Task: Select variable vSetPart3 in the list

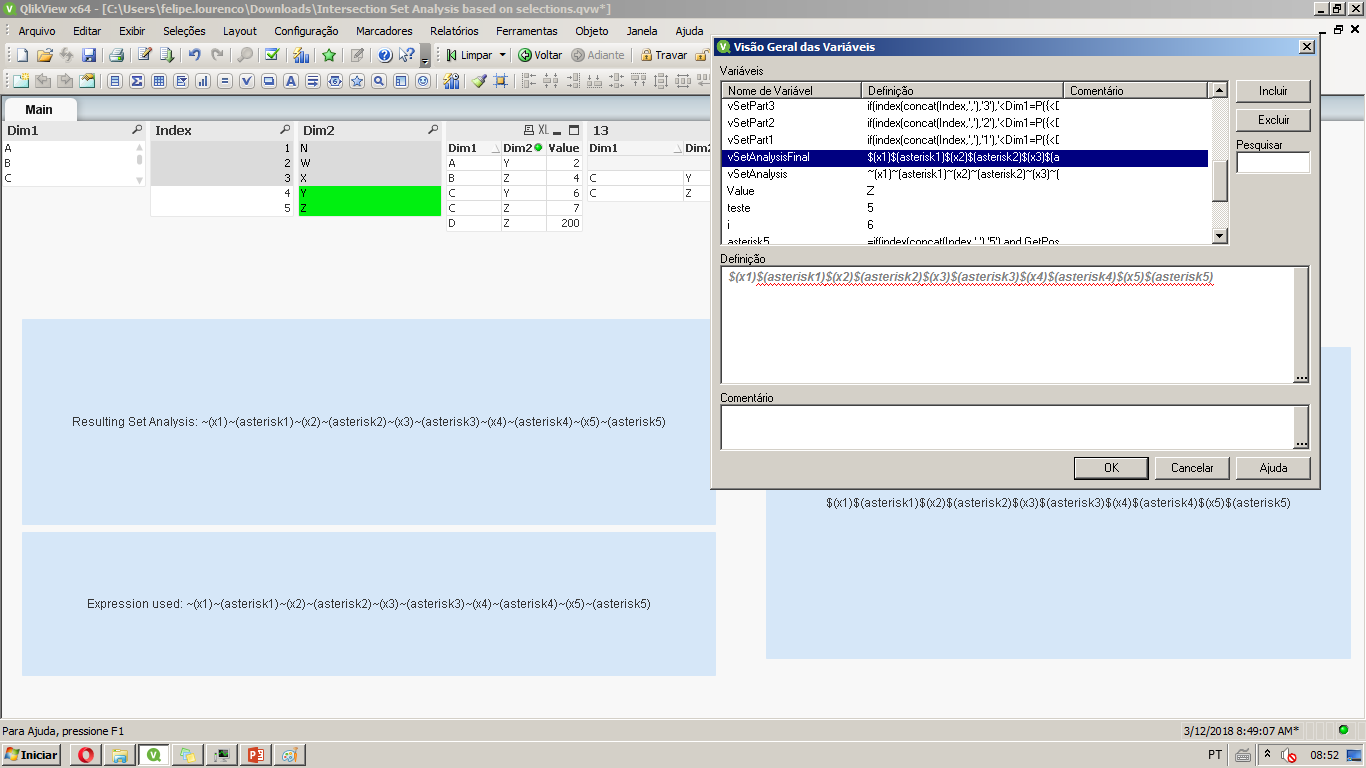Action: tap(965, 106)
